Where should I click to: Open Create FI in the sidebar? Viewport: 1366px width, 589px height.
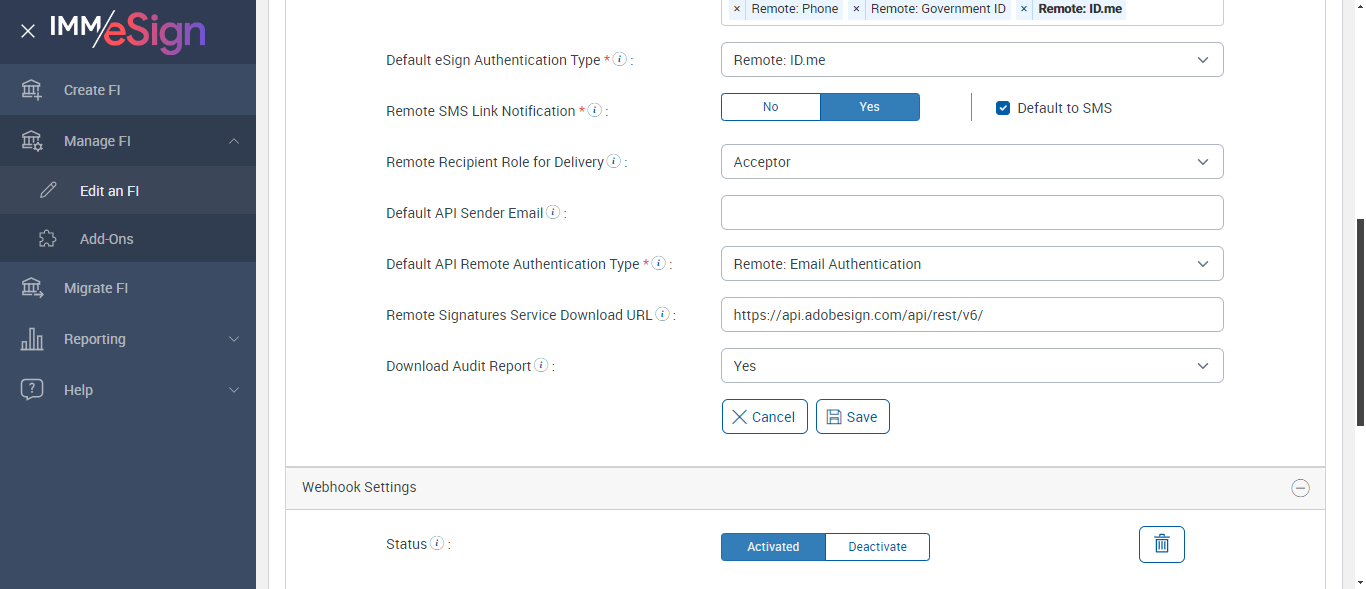[x=92, y=90]
